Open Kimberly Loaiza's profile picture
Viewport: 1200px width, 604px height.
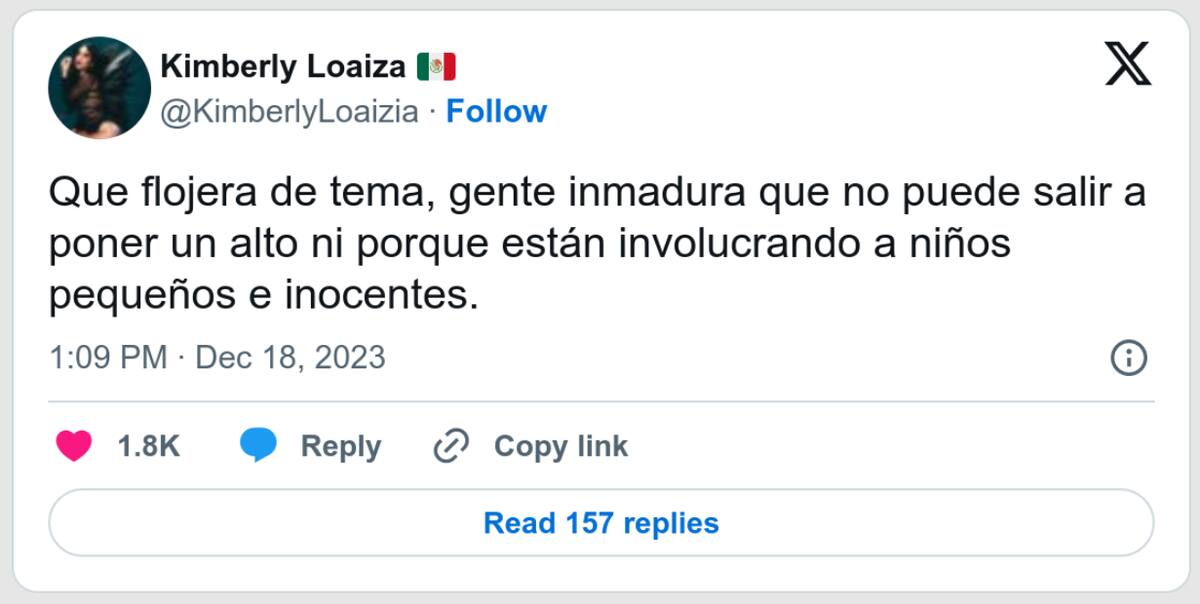coord(99,88)
